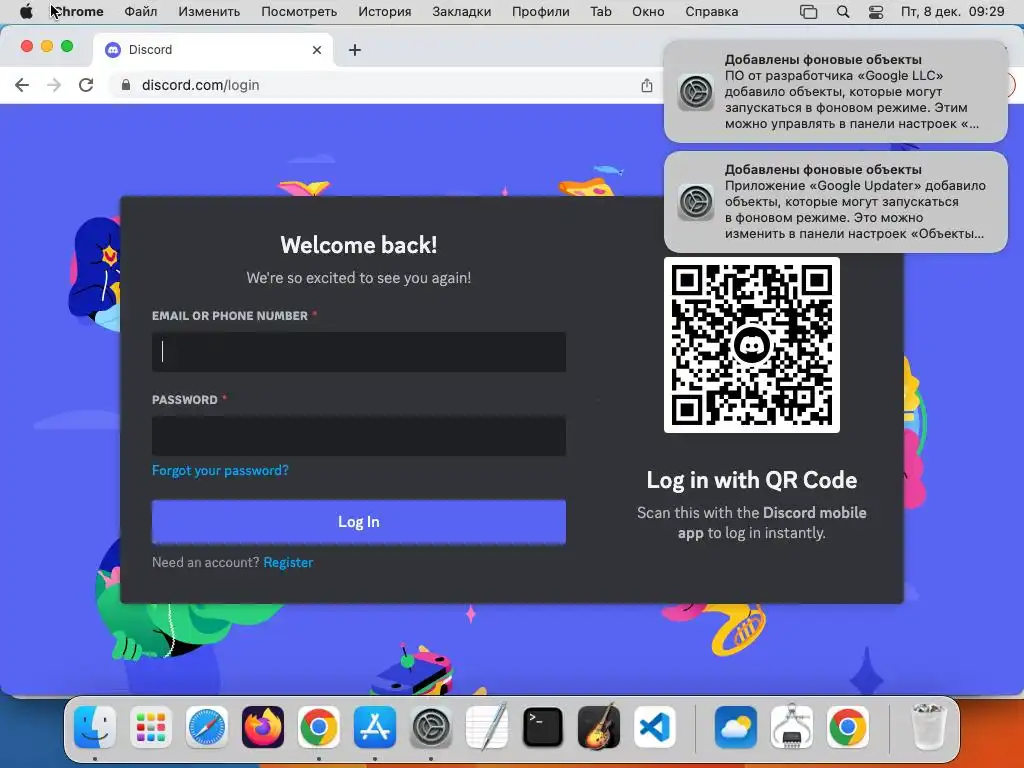The width and height of the screenshot is (1024, 768).
Task: Open a new browser tab
Action: pyautogui.click(x=355, y=50)
